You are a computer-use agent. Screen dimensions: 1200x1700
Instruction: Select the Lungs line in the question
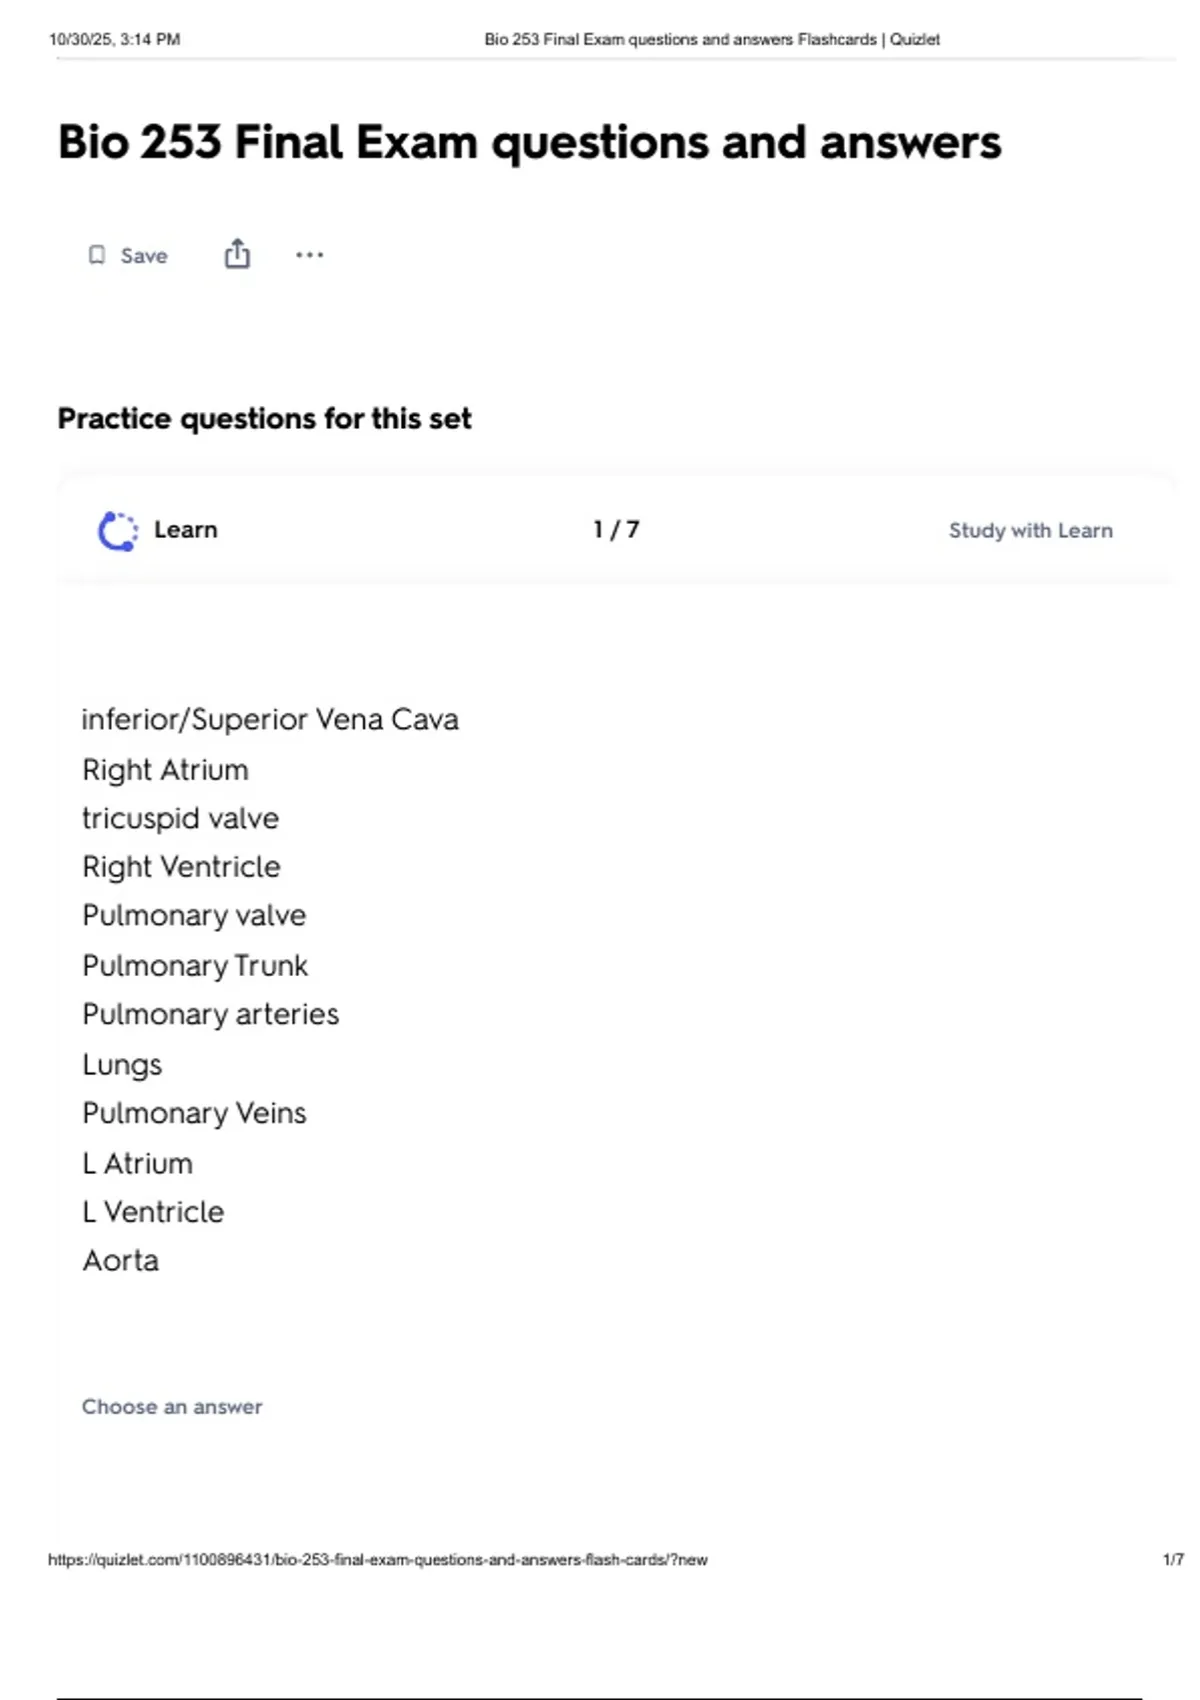122,1065
